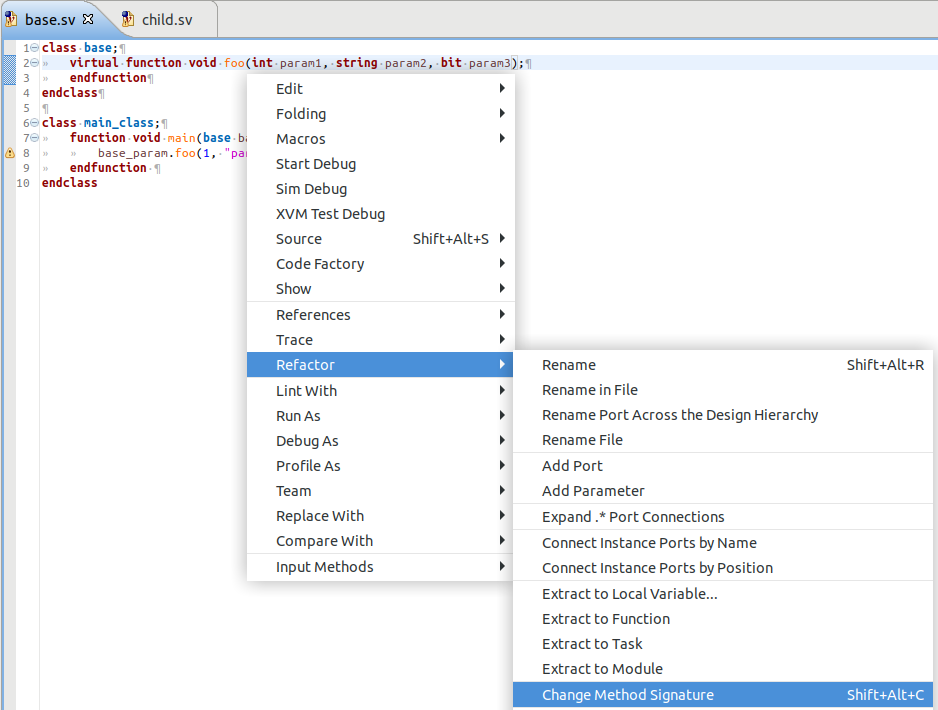Switch to the child.sv tab
This screenshot has height=710, width=938.
[x=167, y=19]
